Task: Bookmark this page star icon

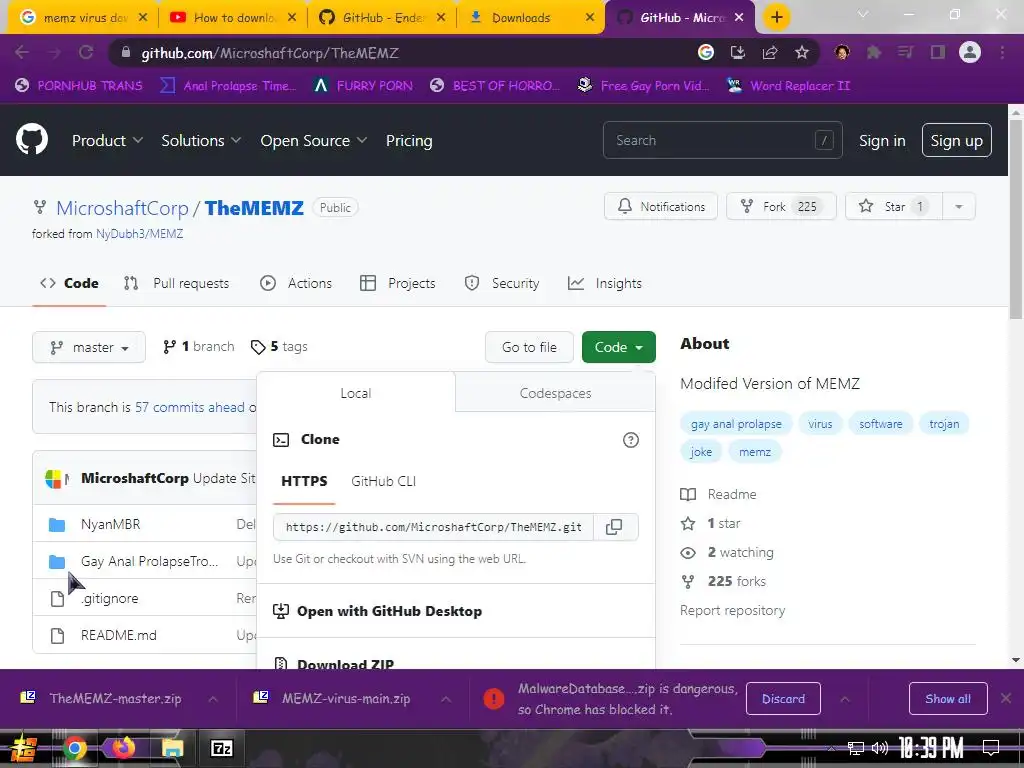Action: [802, 53]
